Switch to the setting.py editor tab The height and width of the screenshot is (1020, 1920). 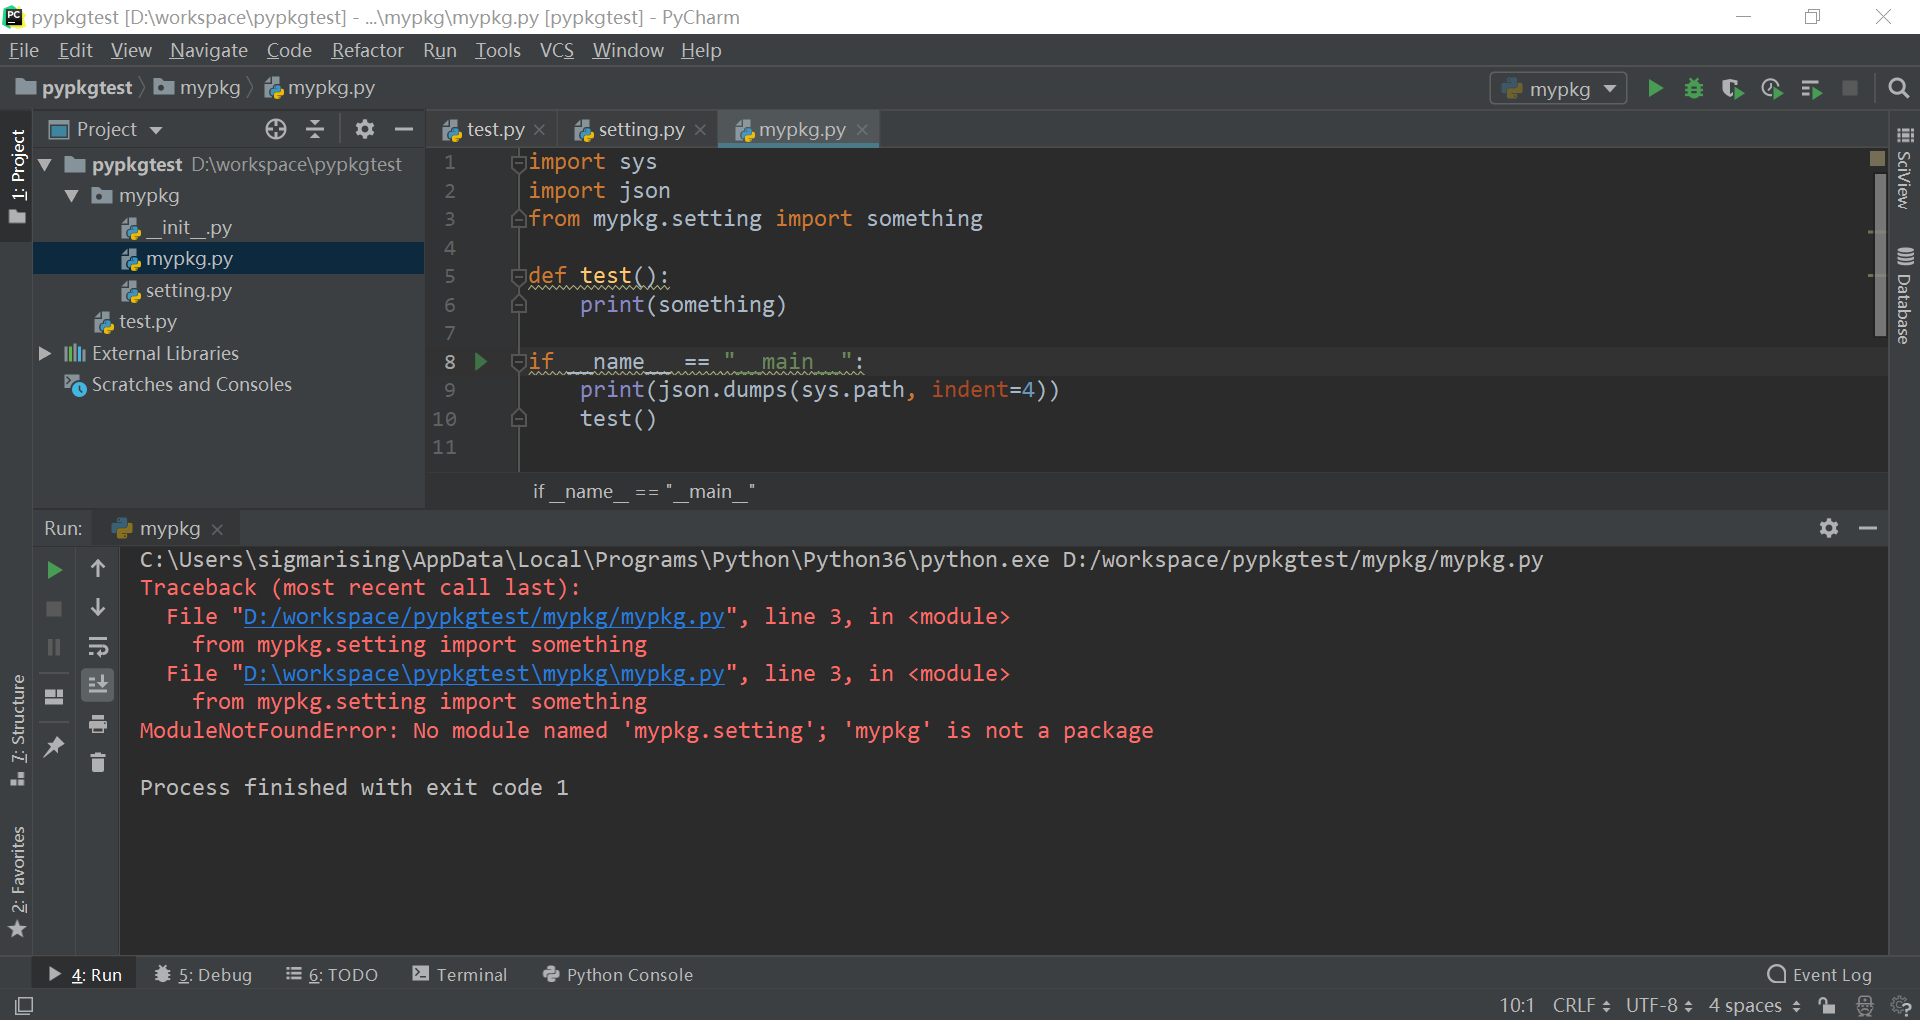tap(640, 129)
